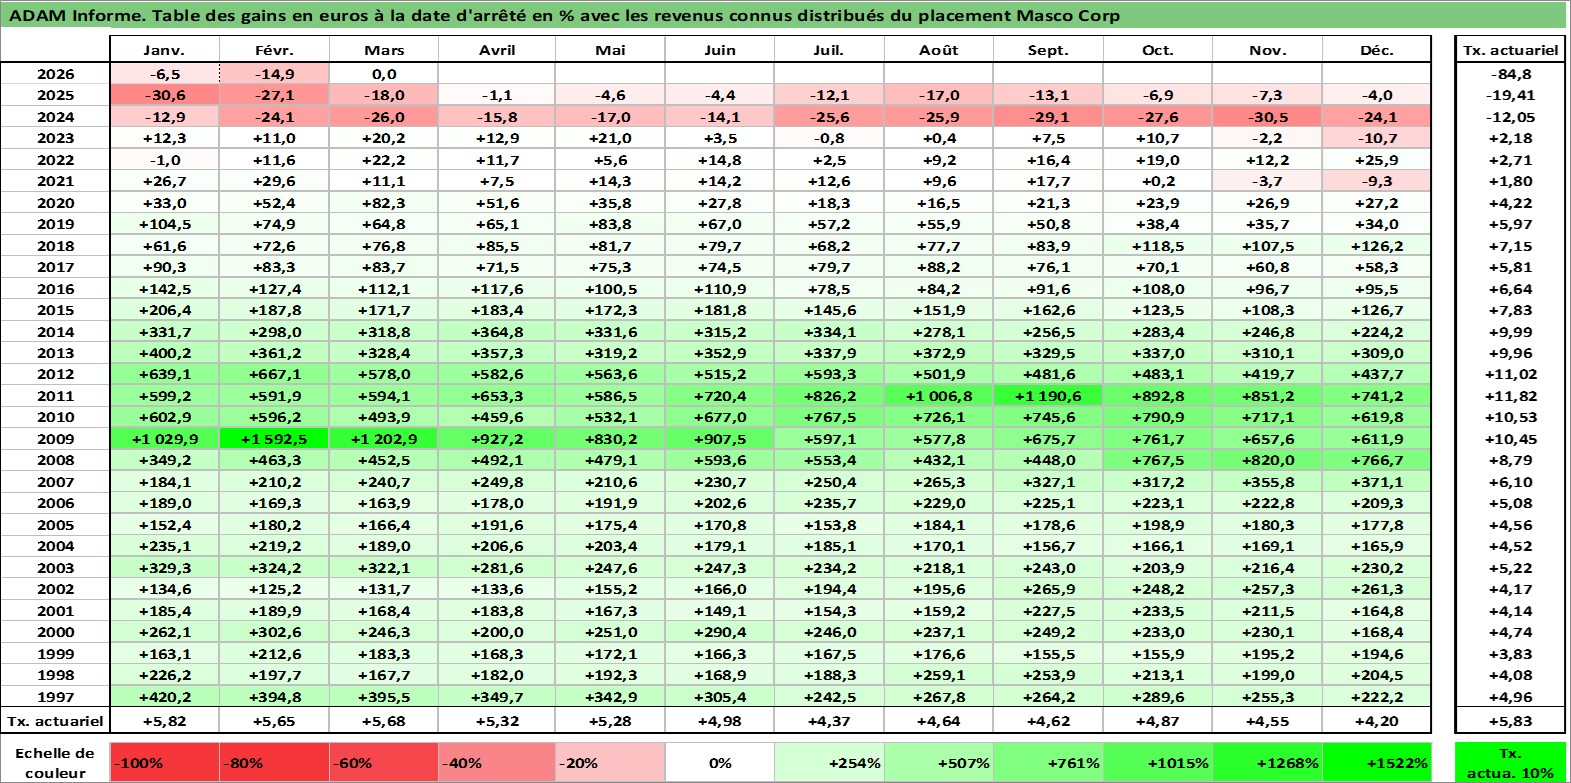This screenshot has width=1571, height=783.
Task: Click the Avril column header
Action: click(x=497, y=50)
